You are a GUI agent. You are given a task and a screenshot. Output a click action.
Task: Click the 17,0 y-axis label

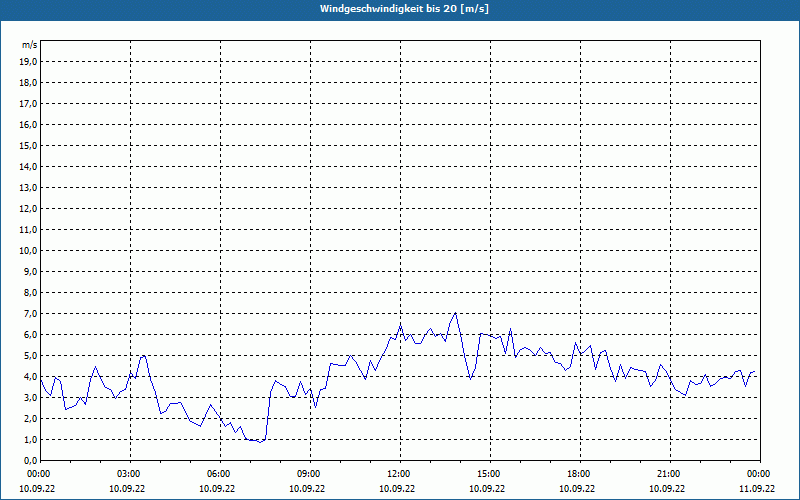pyautogui.click(x=29, y=104)
